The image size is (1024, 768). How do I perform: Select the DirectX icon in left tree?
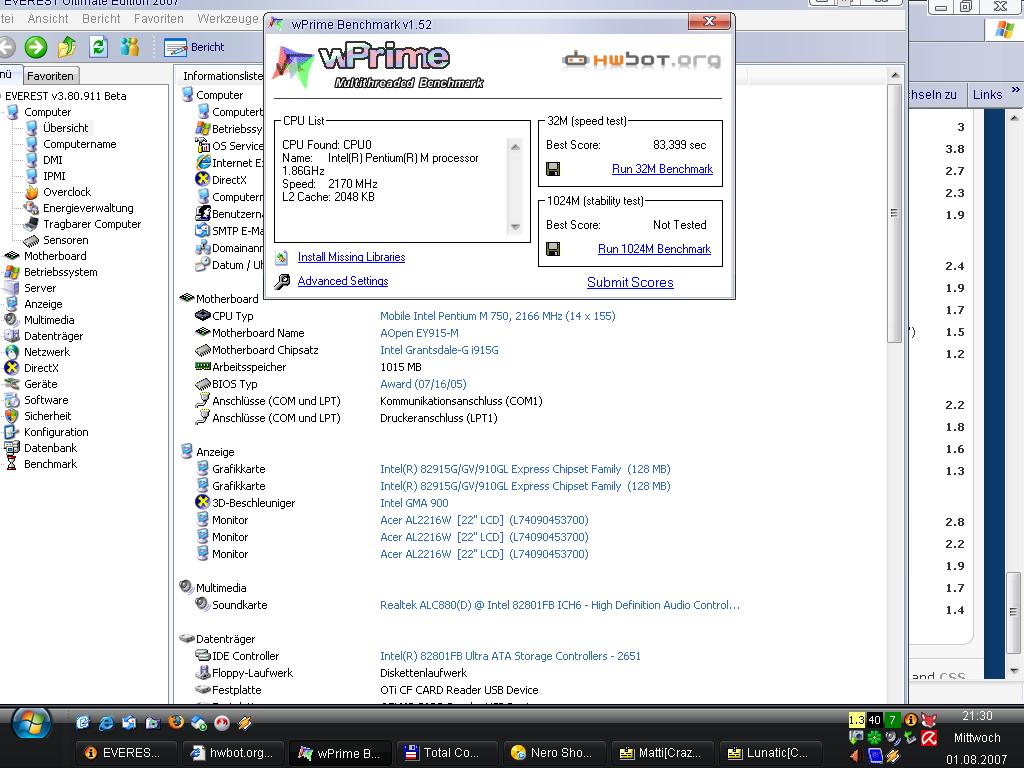tap(12, 368)
